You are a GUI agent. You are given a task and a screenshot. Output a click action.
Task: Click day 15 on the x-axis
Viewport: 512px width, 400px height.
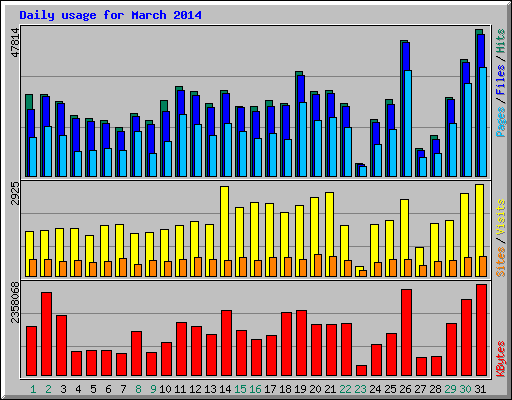[x=240, y=389]
